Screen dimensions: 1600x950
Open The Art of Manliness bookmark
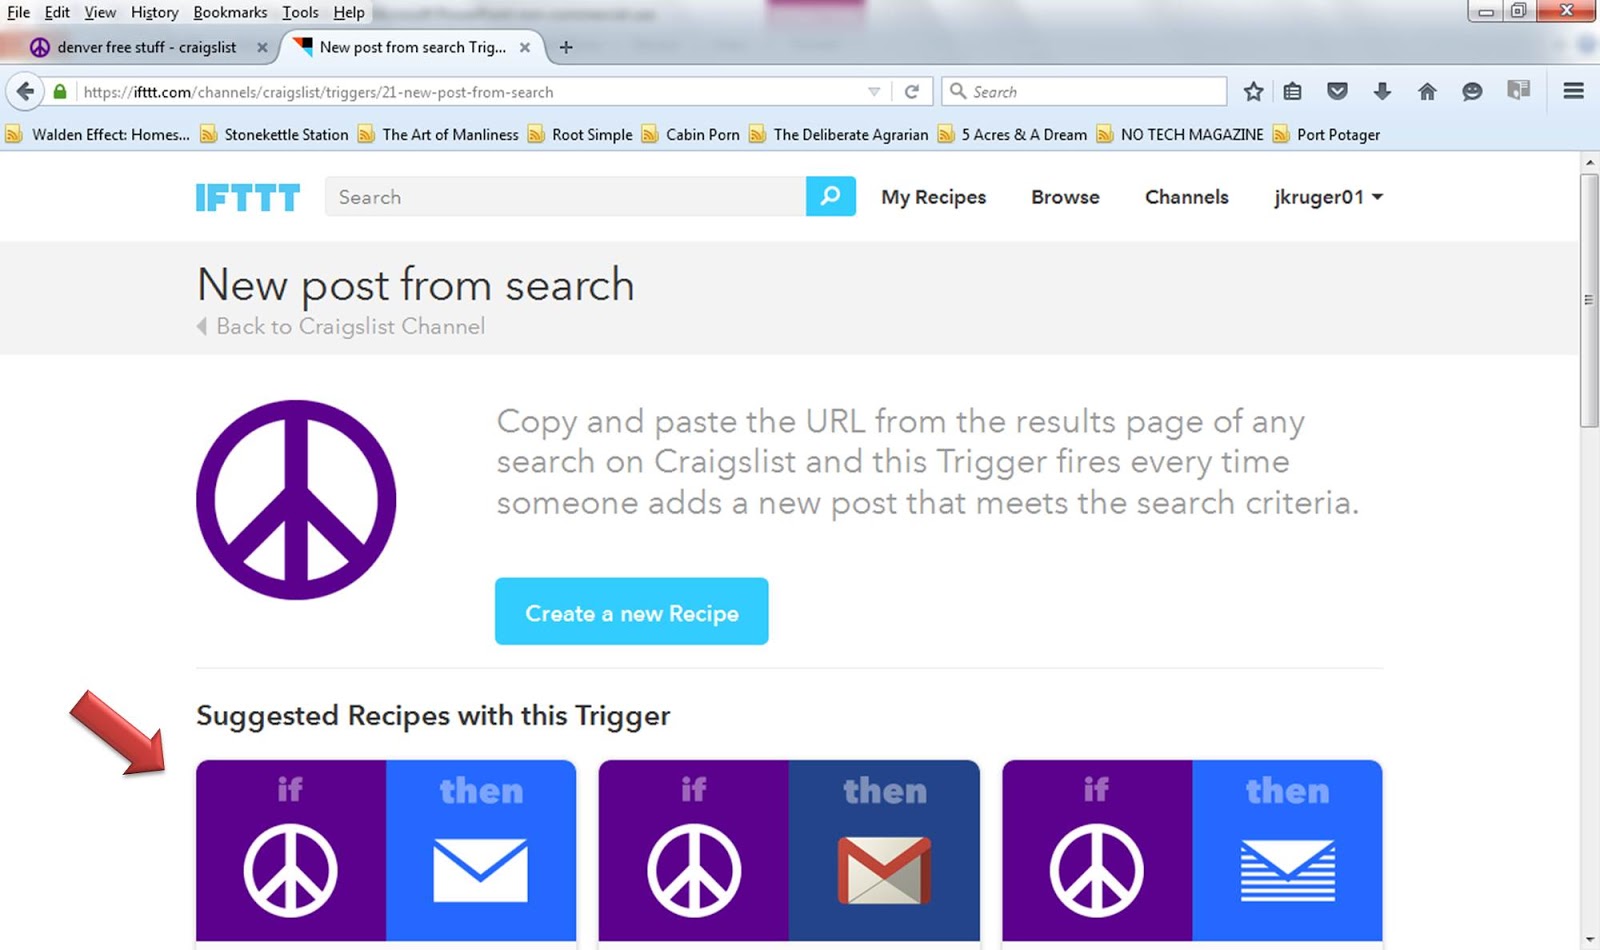438,134
